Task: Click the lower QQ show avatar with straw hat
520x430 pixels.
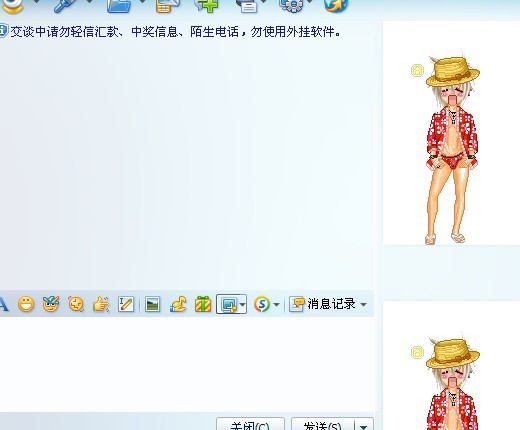Action: click(453, 380)
